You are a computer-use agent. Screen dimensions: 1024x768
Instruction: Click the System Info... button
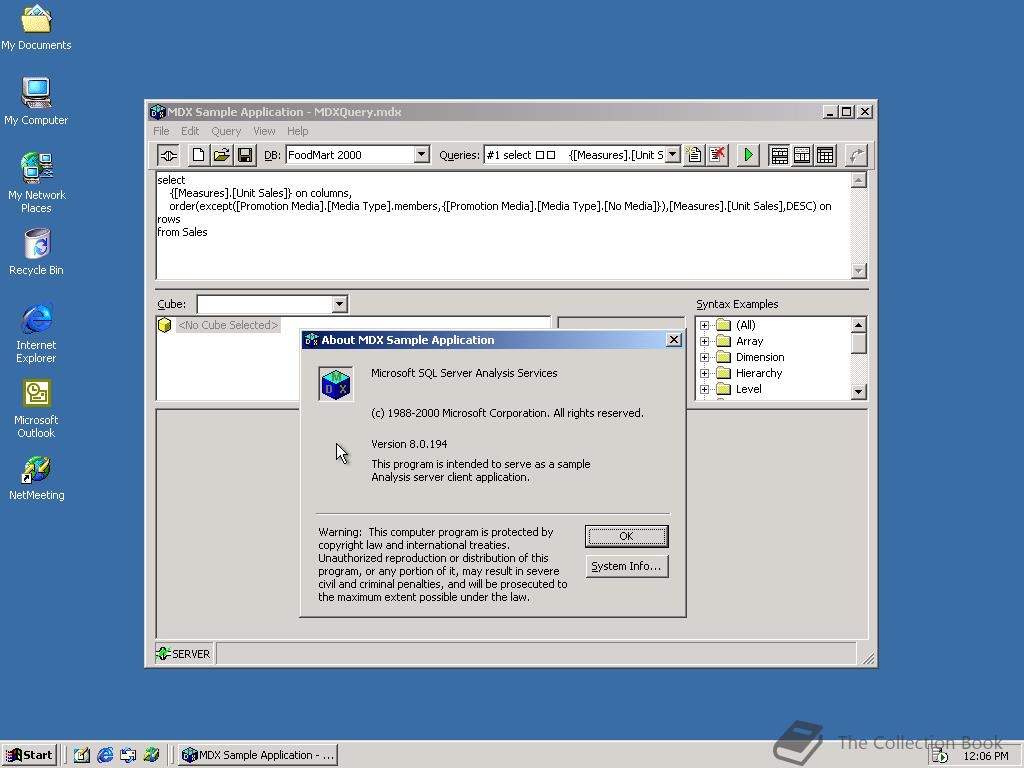coord(626,566)
